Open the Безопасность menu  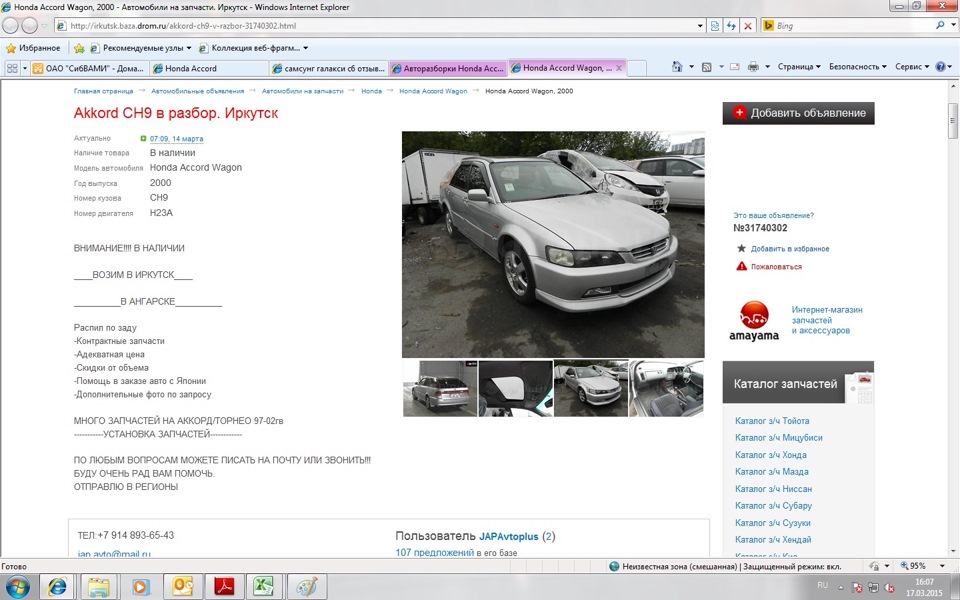pos(858,67)
